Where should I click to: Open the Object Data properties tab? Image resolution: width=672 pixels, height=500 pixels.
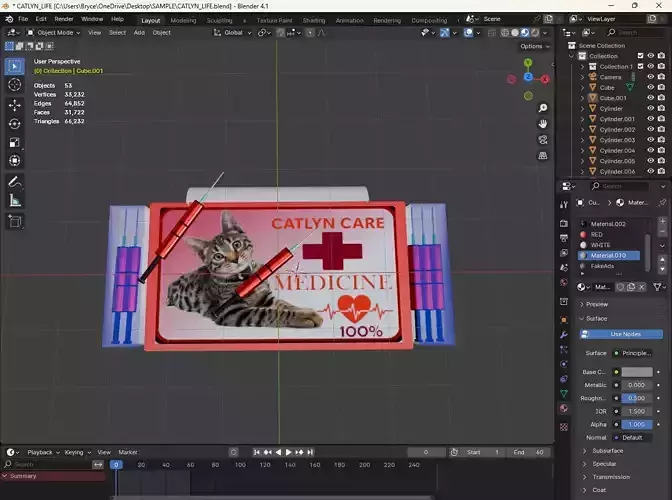click(x=564, y=393)
